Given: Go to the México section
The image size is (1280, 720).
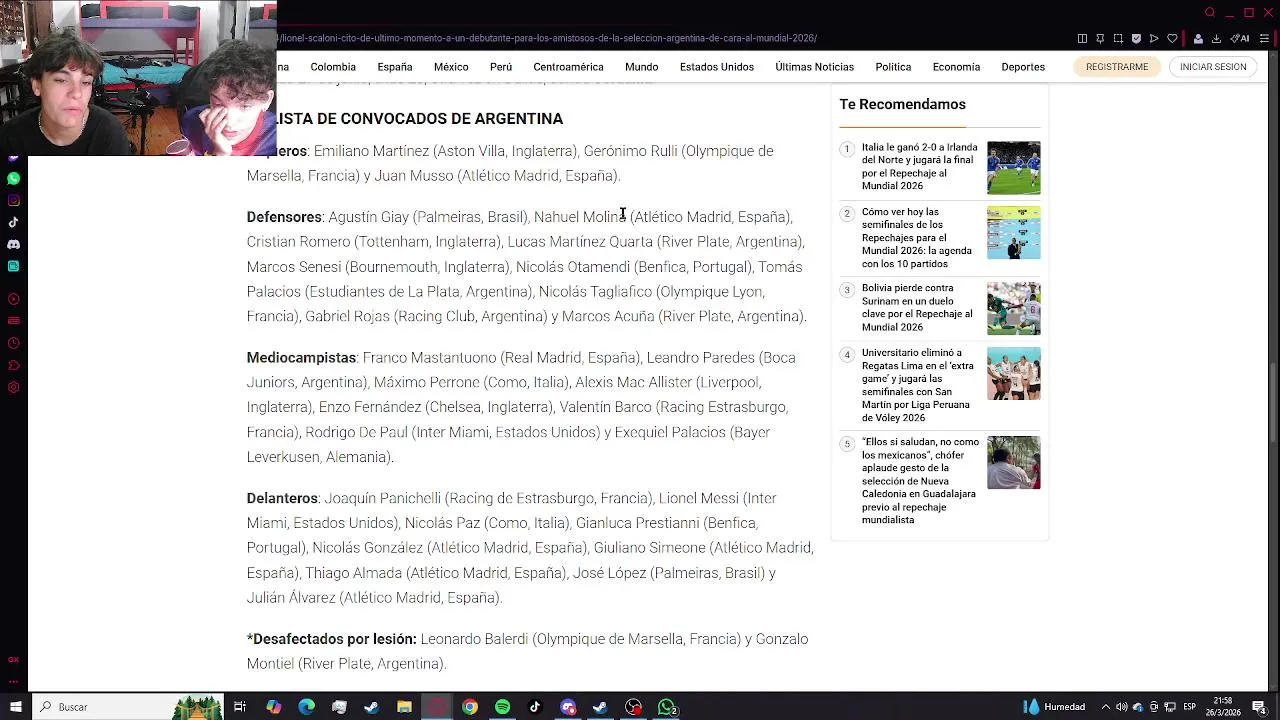Looking at the screenshot, I should pos(451,67).
